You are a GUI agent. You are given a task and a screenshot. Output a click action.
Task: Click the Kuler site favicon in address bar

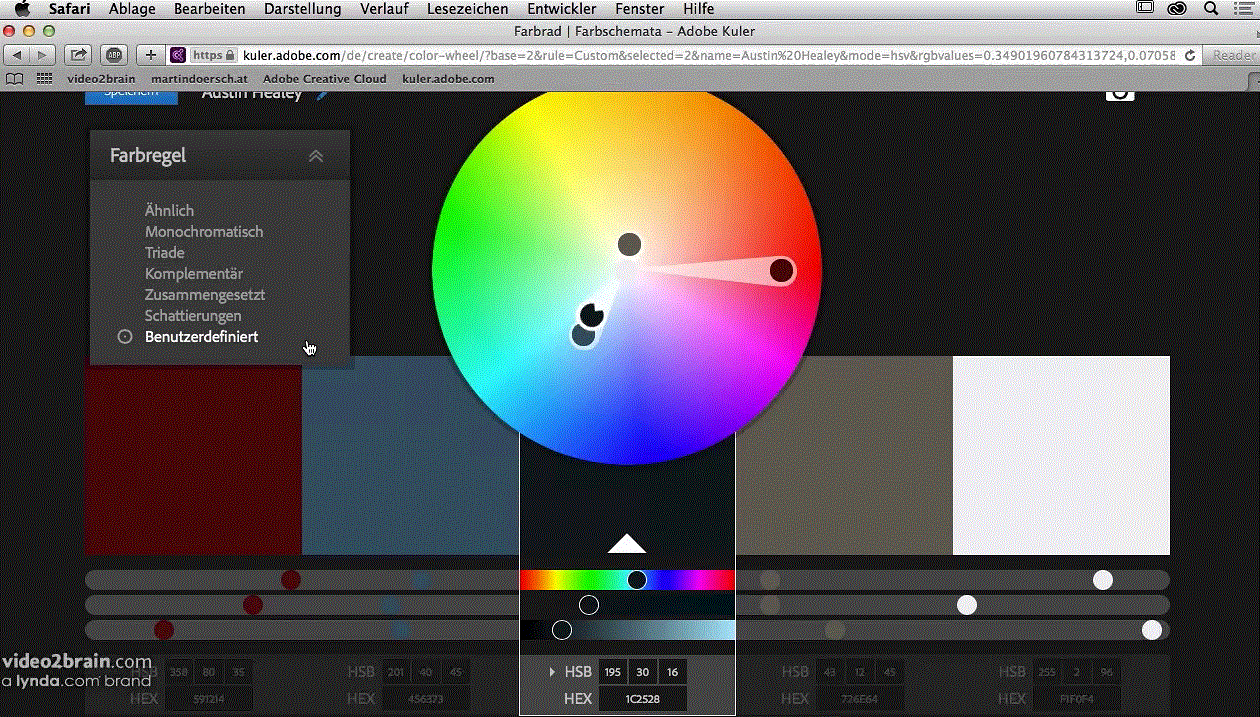tap(179, 55)
